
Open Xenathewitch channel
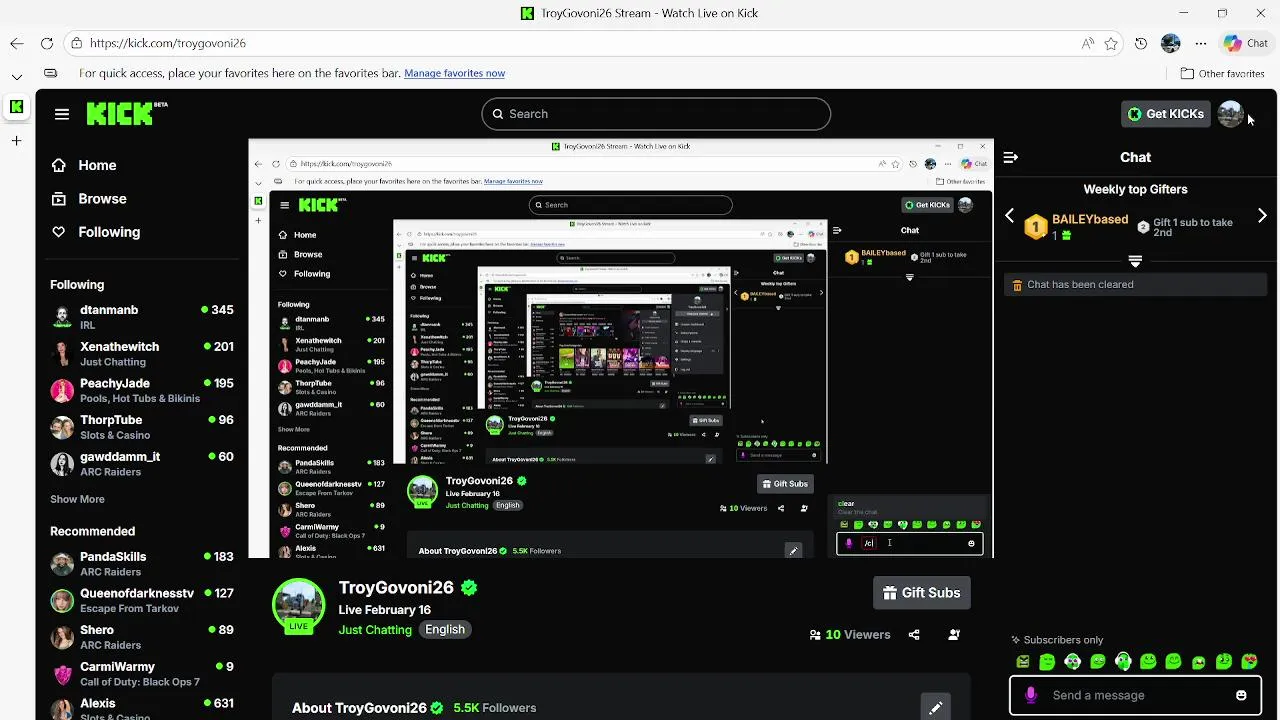coord(142,354)
